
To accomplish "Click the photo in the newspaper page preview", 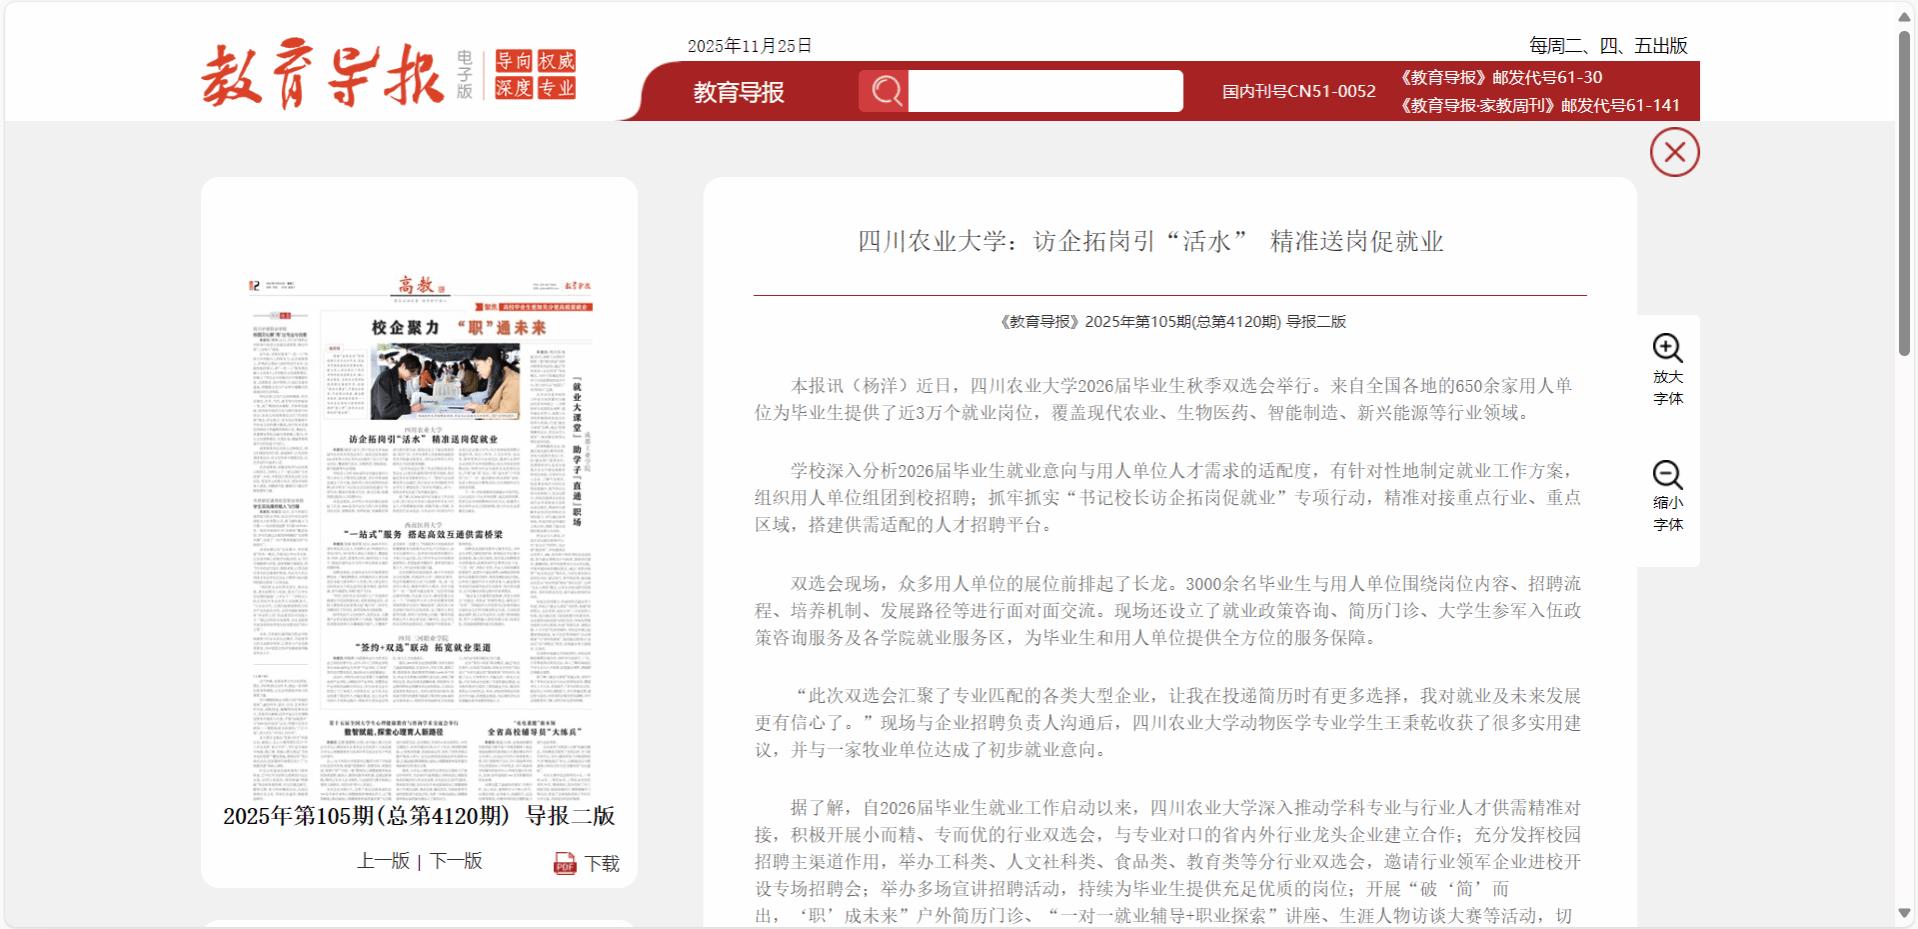I will coord(445,381).
